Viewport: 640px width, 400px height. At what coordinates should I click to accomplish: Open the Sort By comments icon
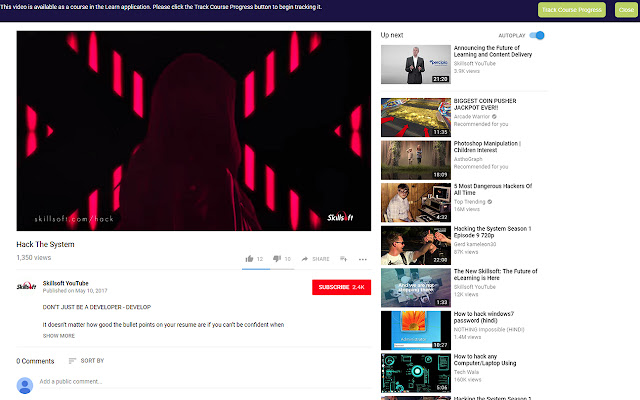pyautogui.click(x=72, y=361)
